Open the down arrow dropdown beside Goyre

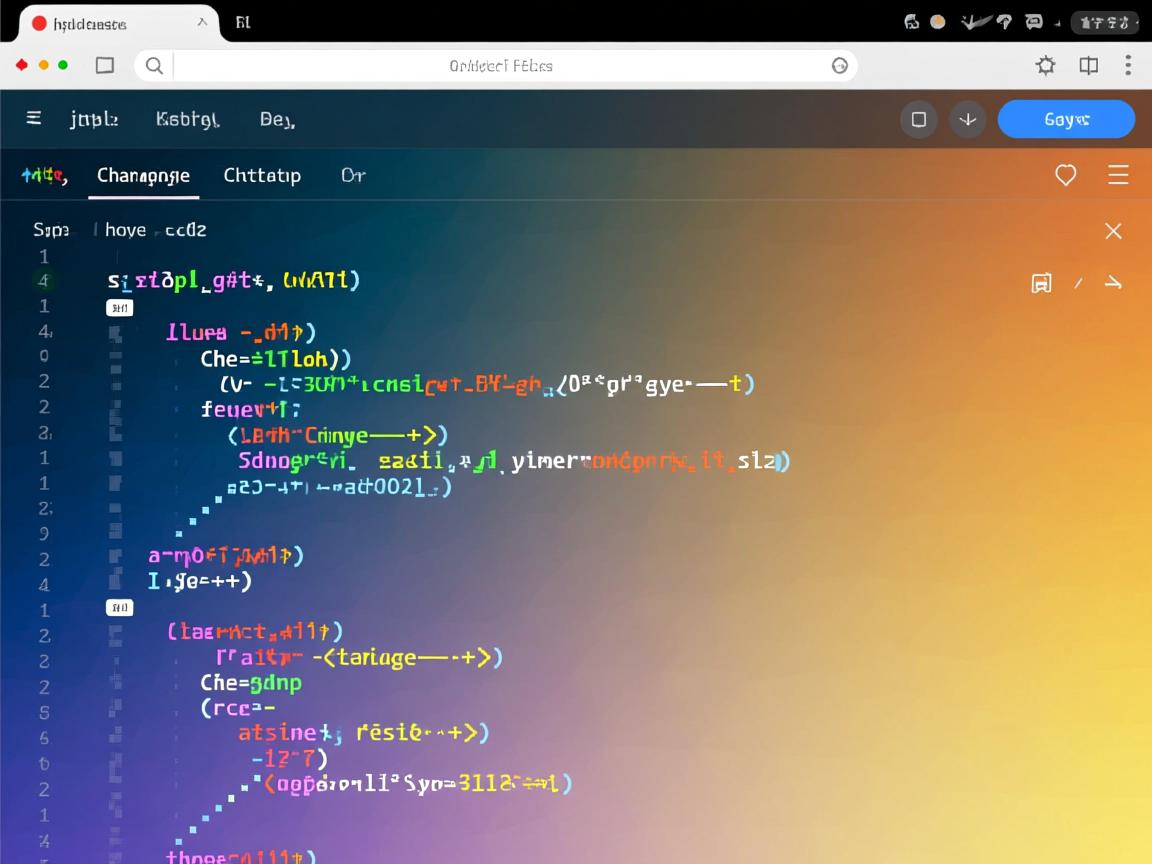pyautogui.click(x=967, y=119)
